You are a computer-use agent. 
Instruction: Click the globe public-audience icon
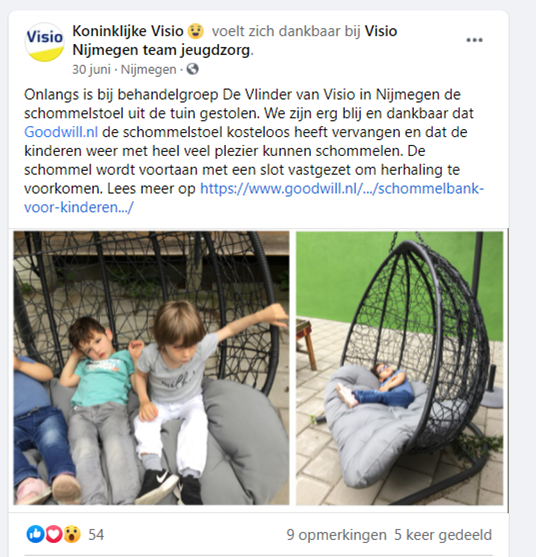[x=192, y=69]
